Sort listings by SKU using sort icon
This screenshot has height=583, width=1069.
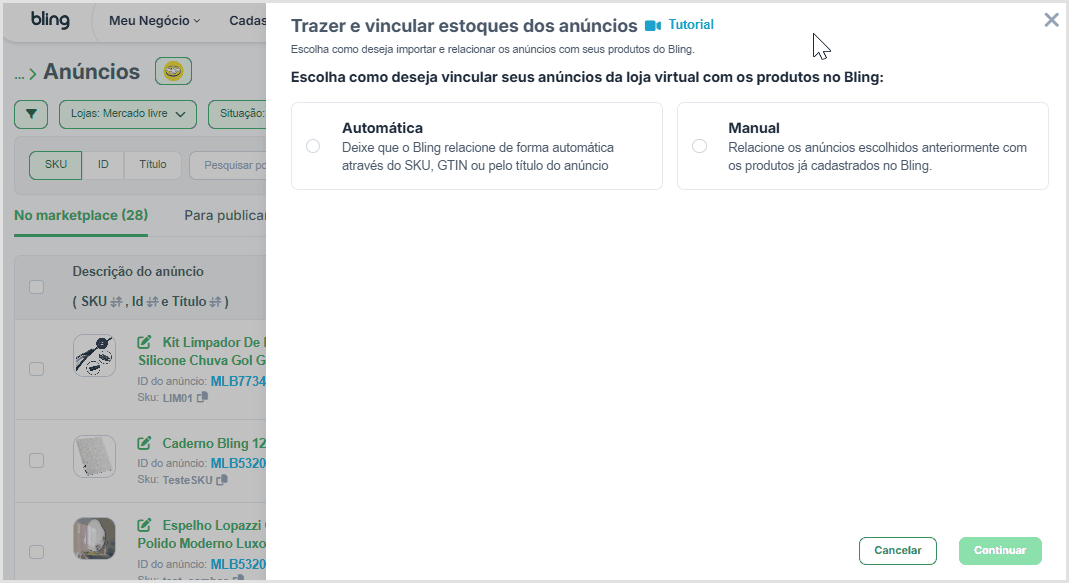click(x=116, y=302)
